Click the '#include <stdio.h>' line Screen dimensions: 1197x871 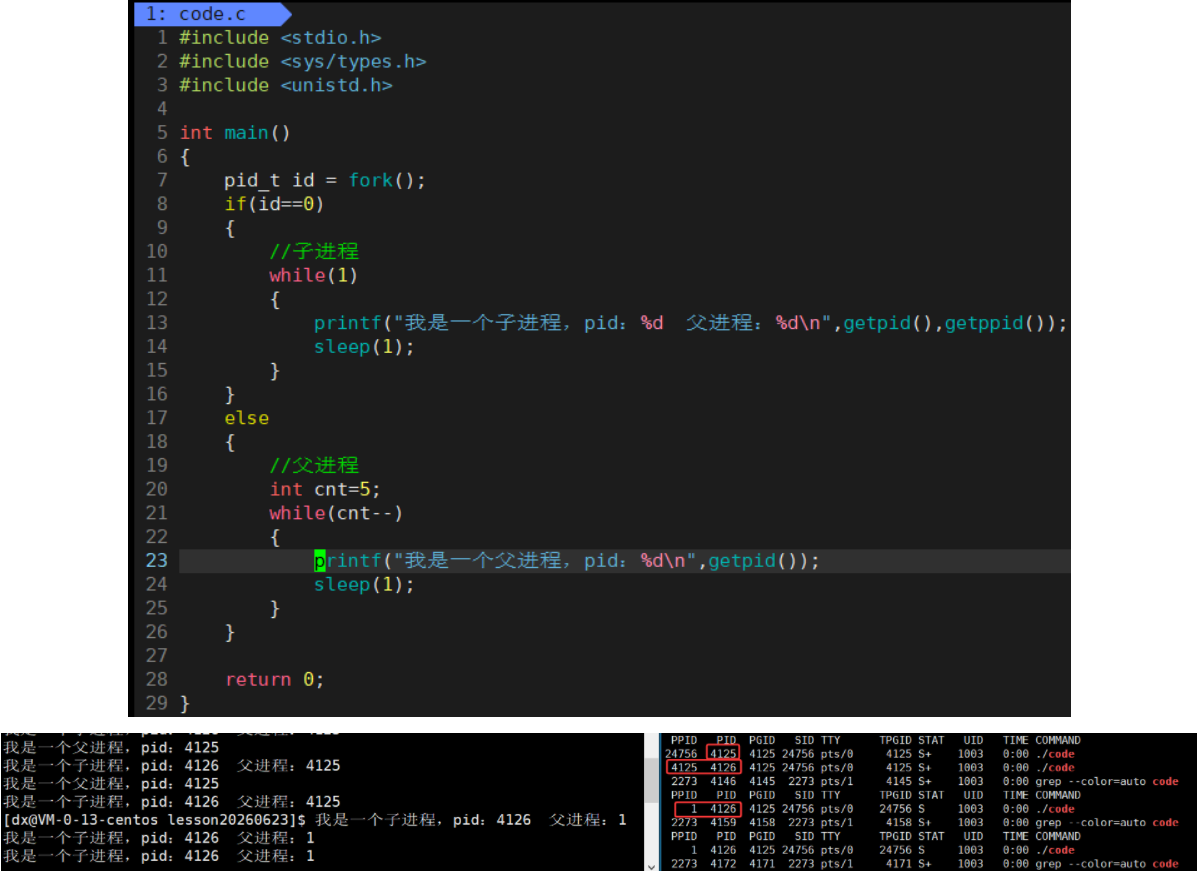tap(279, 37)
